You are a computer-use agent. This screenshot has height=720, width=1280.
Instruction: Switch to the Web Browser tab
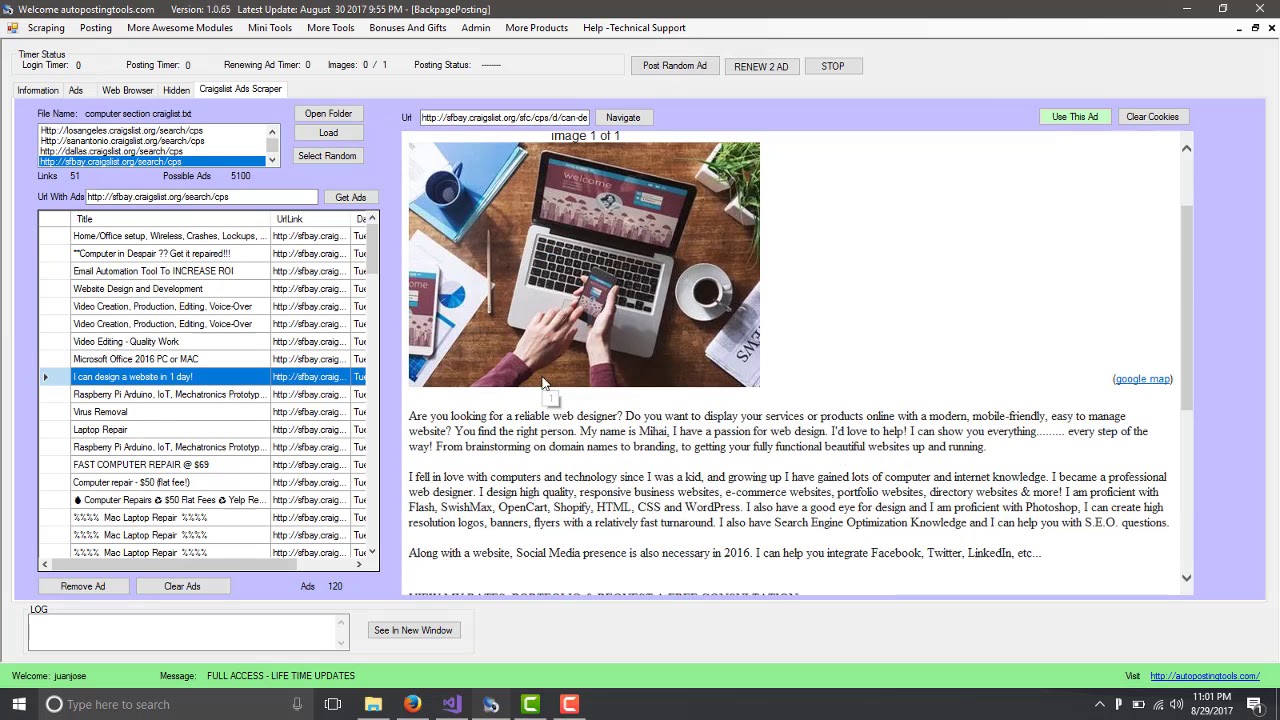[x=128, y=90]
